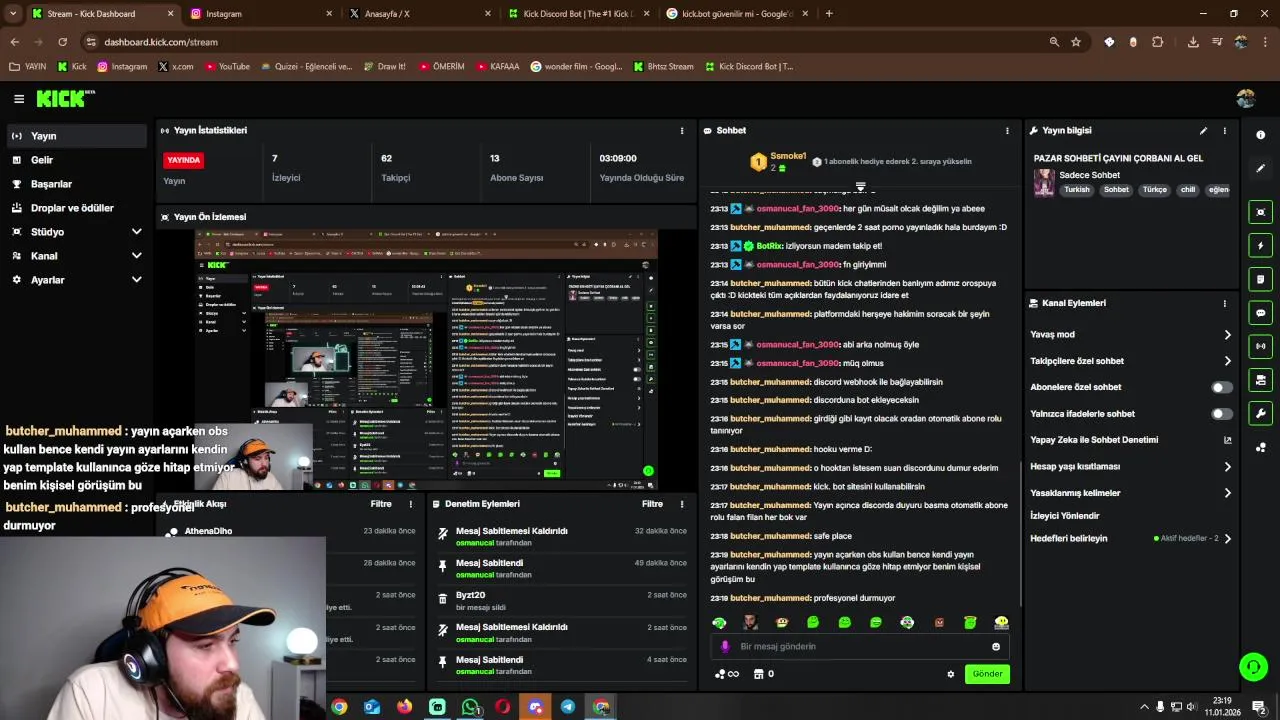
Task: Open Takipçilere özel sohbet chevron
Action: [1227, 361]
